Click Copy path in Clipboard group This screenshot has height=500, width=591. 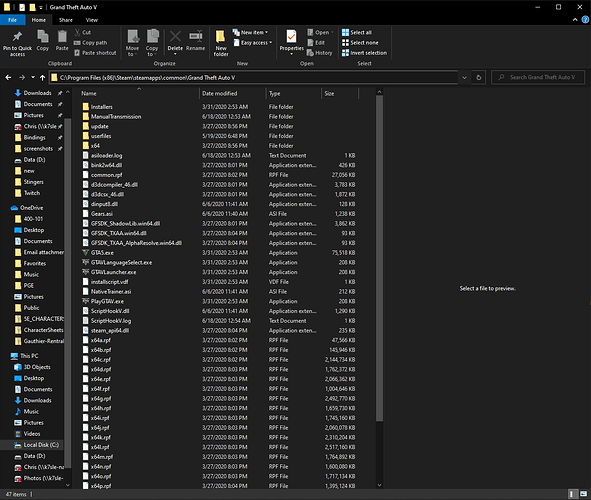pyautogui.click(x=90, y=43)
